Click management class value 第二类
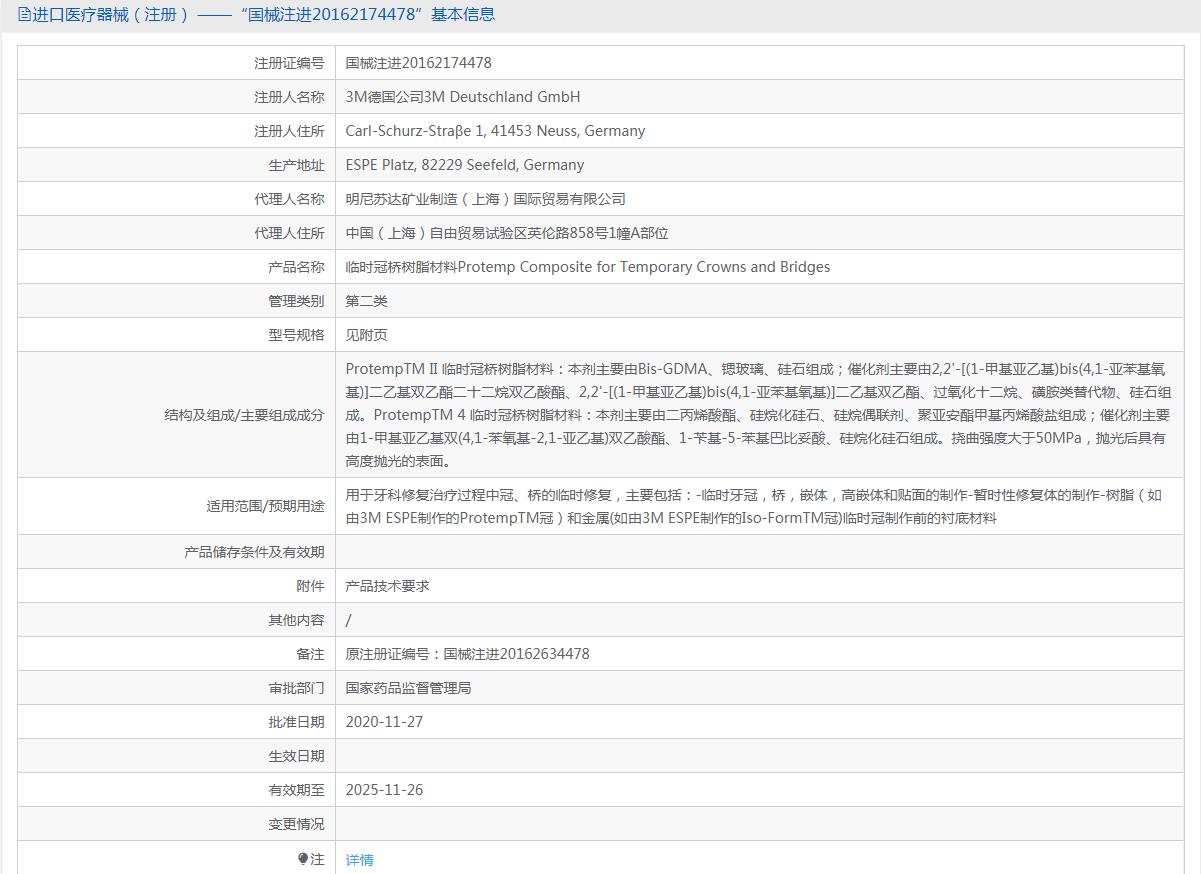 pos(367,301)
